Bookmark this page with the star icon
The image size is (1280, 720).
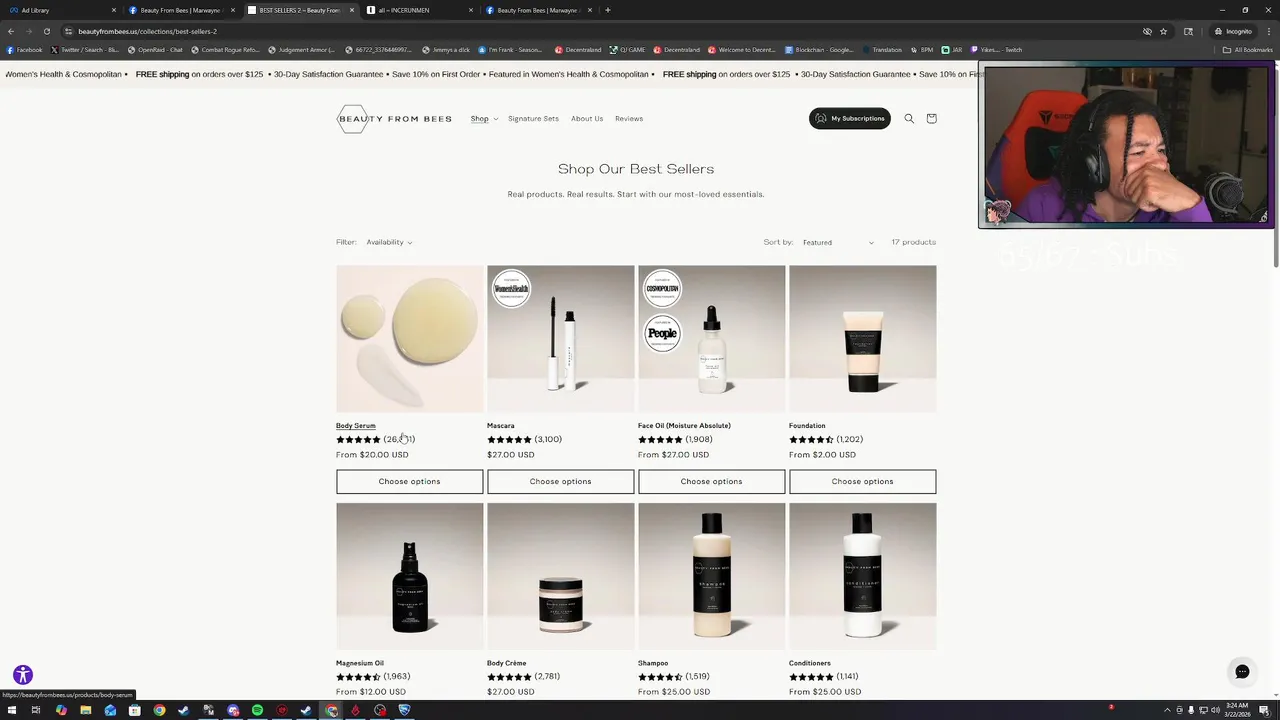(1163, 31)
